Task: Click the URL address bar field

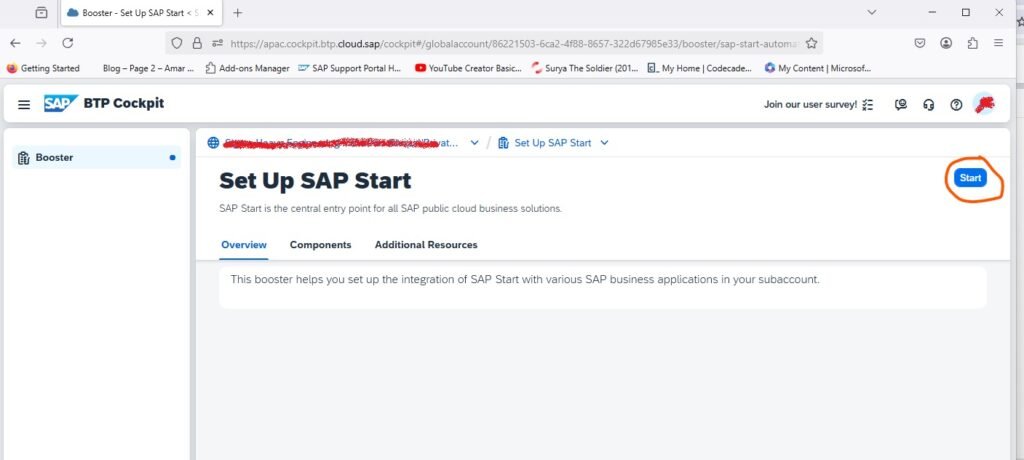Action: coord(494,43)
